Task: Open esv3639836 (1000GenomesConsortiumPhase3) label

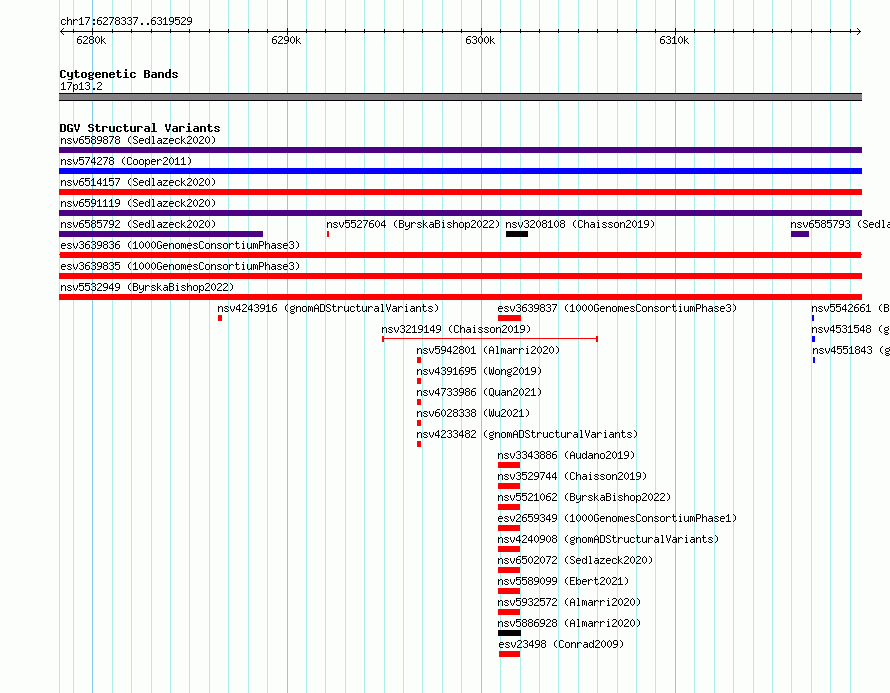Action: [180, 245]
